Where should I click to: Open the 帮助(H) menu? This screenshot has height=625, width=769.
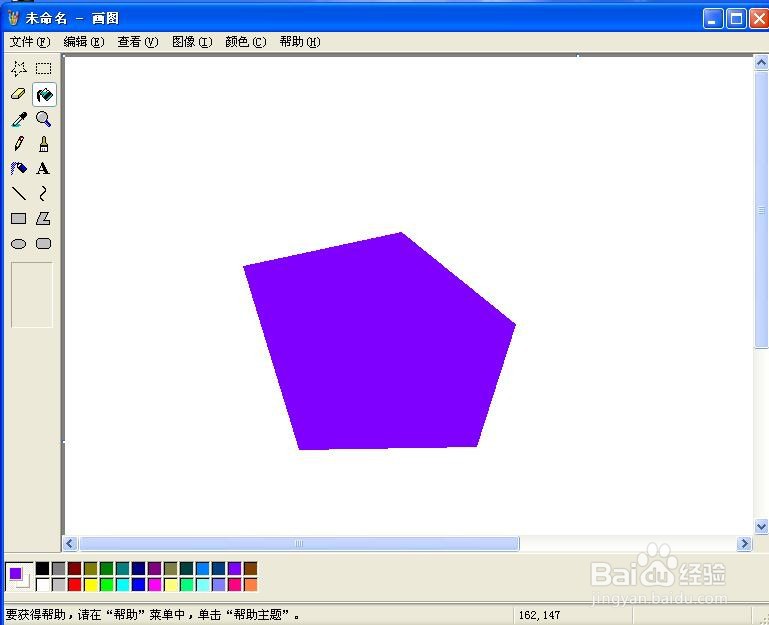pos(300,42)
